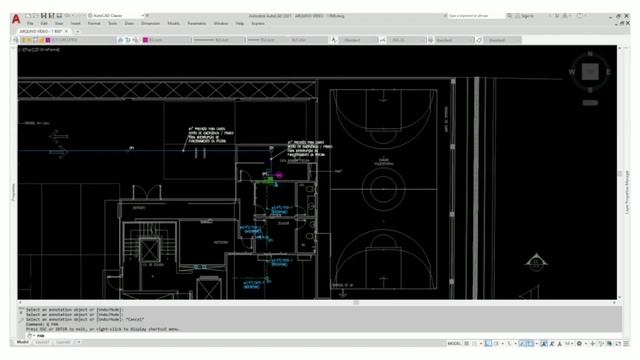Open the linetype control dropdown
The image size is (640, 360).
(218, 40)
